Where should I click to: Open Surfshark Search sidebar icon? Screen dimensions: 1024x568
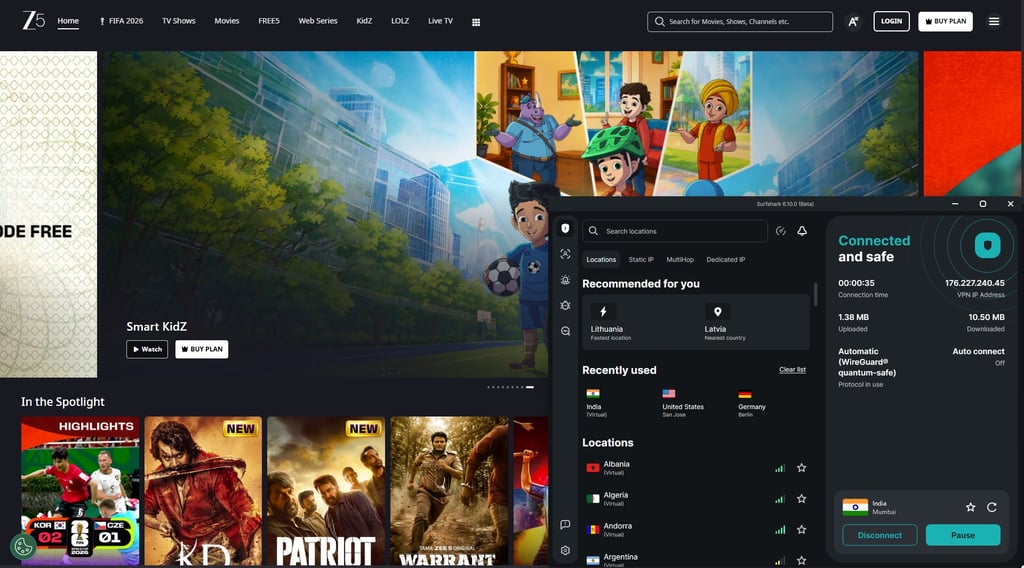566,331
